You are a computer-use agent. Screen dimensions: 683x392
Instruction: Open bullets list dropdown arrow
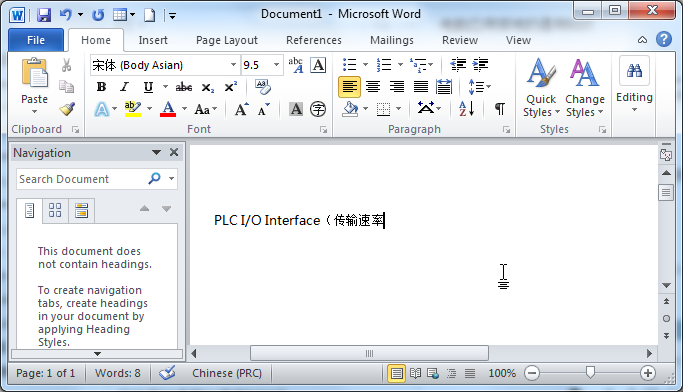tap(365, 65)
